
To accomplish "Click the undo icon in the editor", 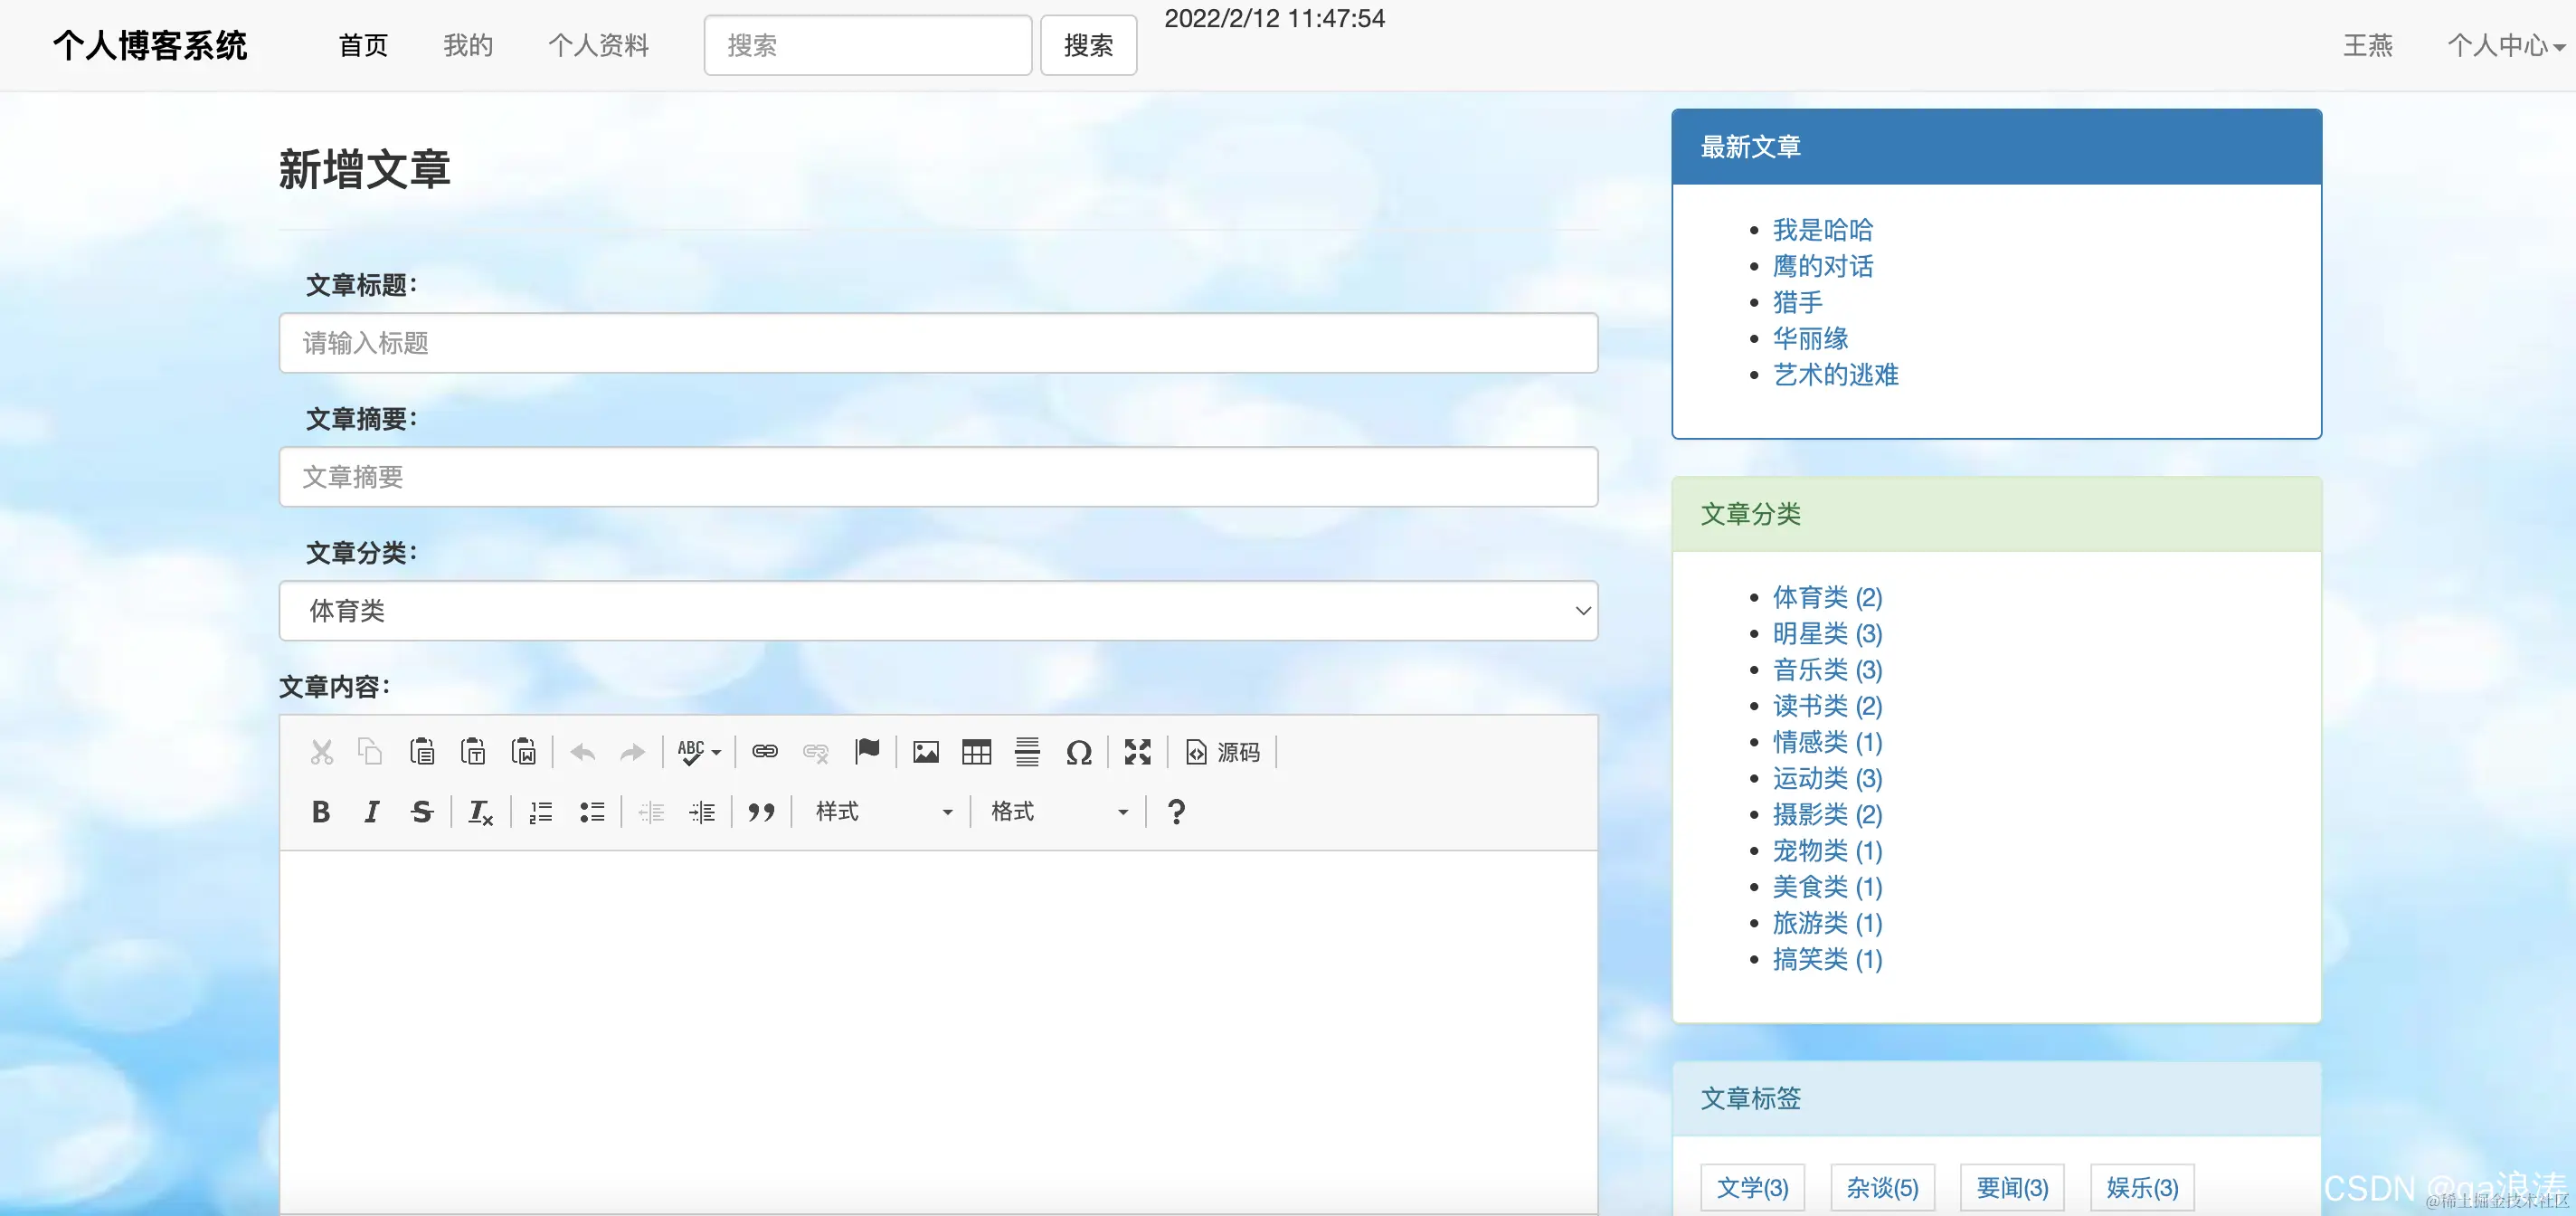I will [582, 752].
